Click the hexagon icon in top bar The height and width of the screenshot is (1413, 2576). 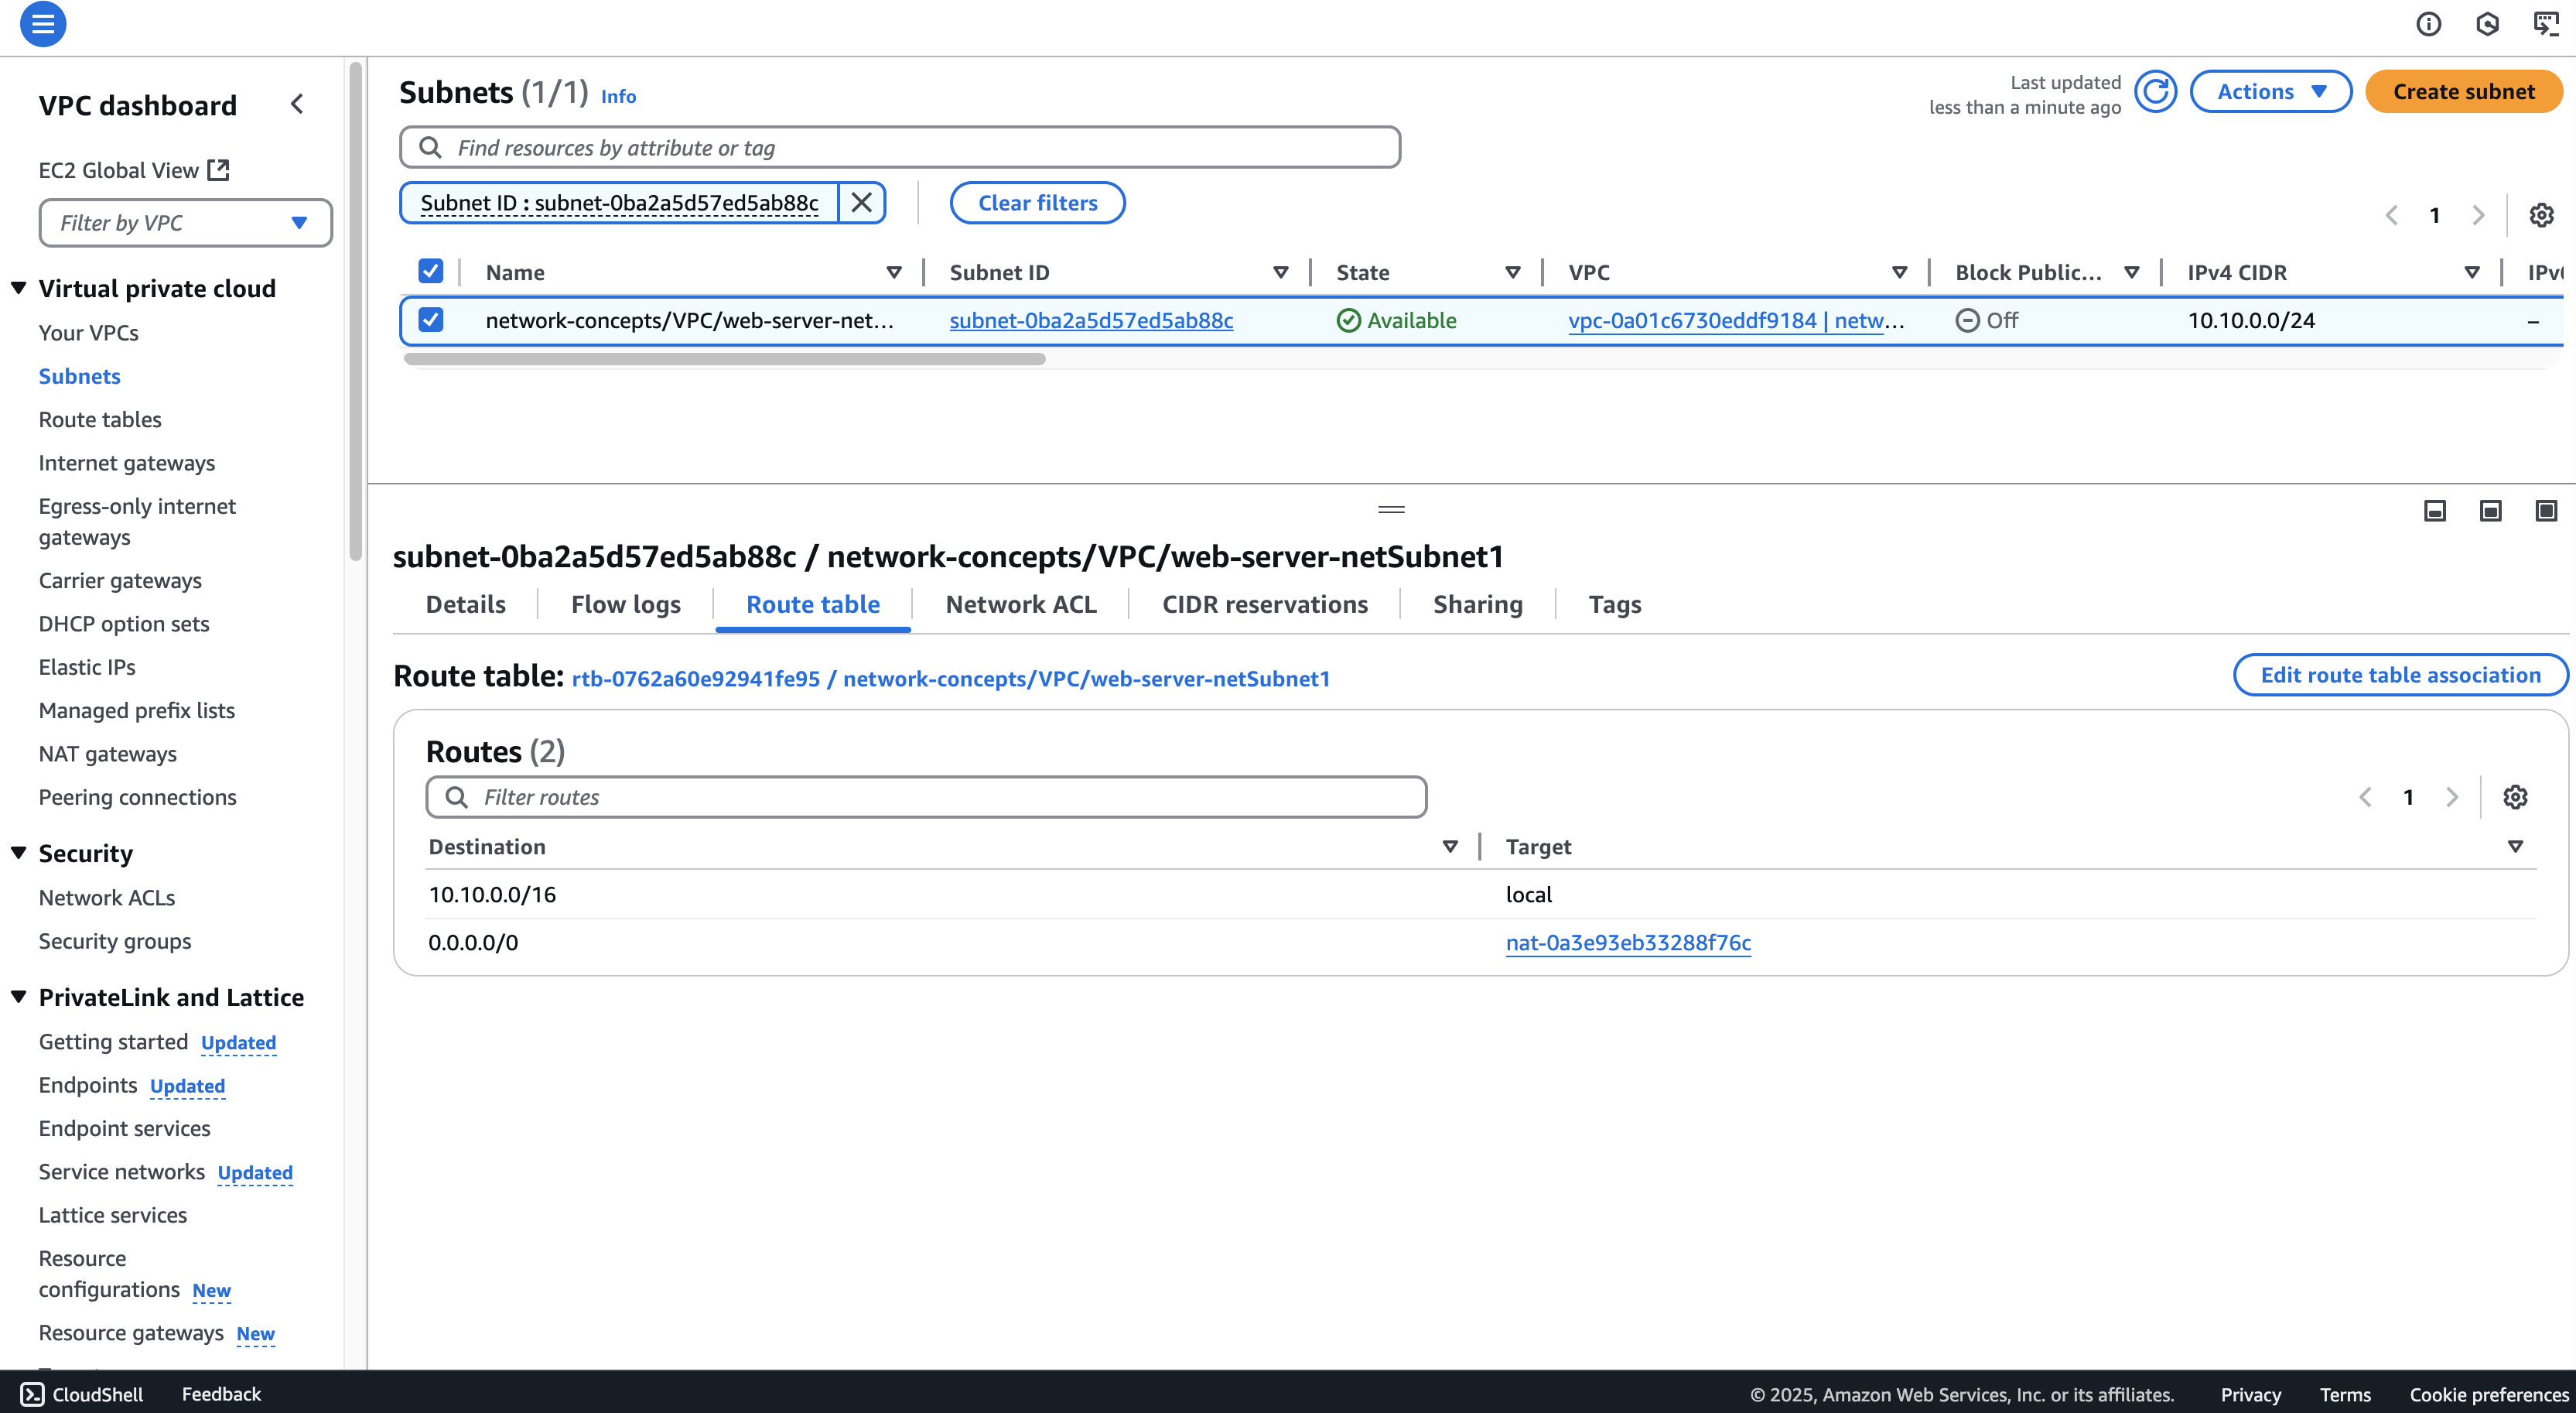[x=2487, y=24]
